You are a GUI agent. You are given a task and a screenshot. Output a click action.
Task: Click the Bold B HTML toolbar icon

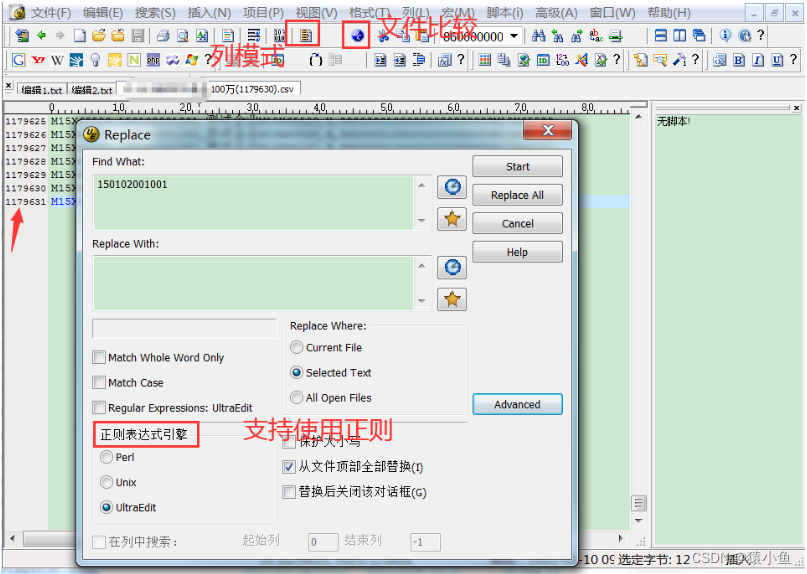click(x=739, y=60)
